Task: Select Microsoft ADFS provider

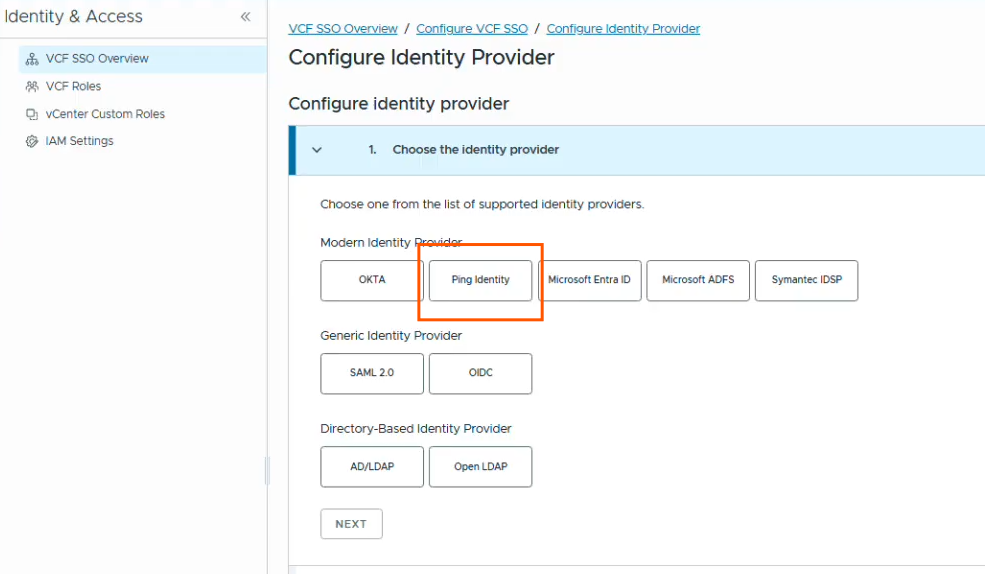Action: pyautogui.click(x=698, y=280)
